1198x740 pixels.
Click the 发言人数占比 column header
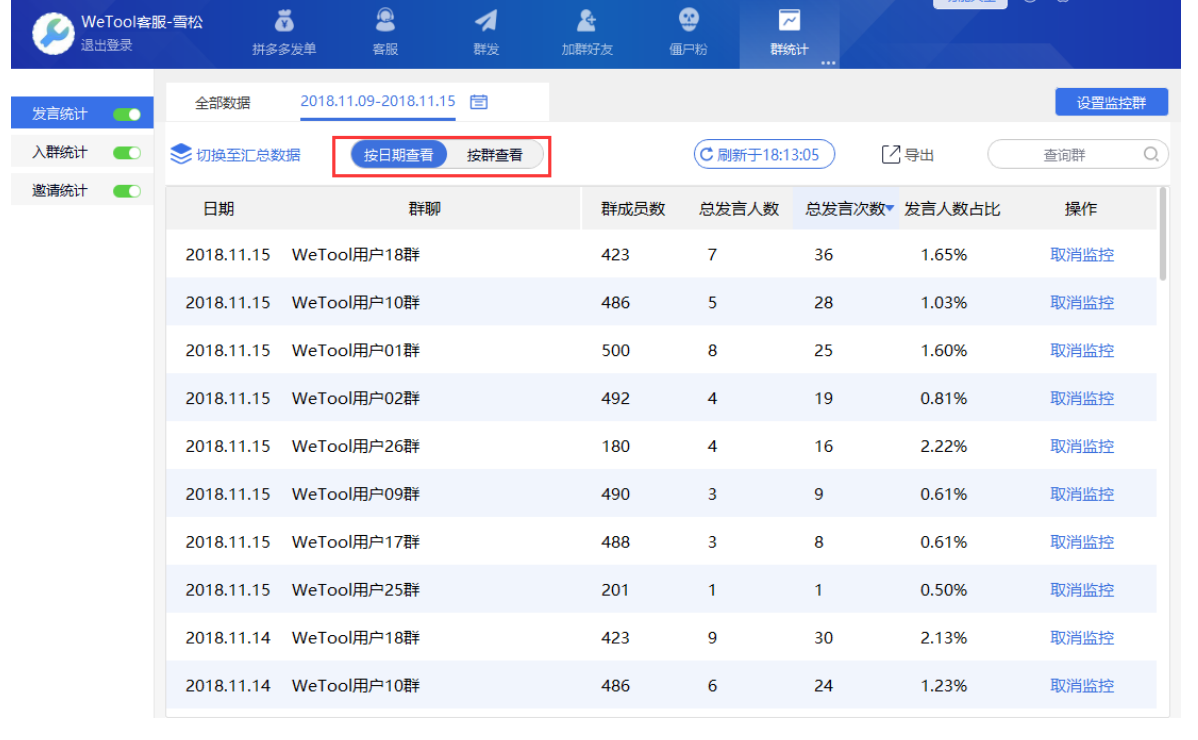952,208
